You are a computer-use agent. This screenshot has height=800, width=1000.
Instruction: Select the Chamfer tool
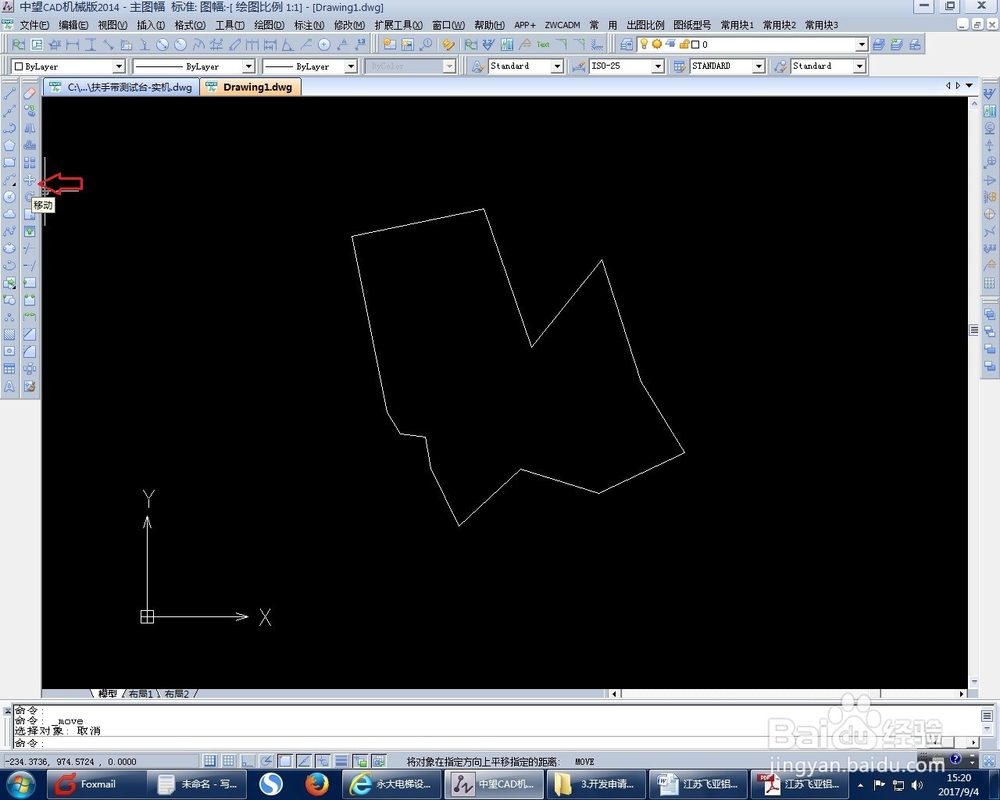(29, 334)
